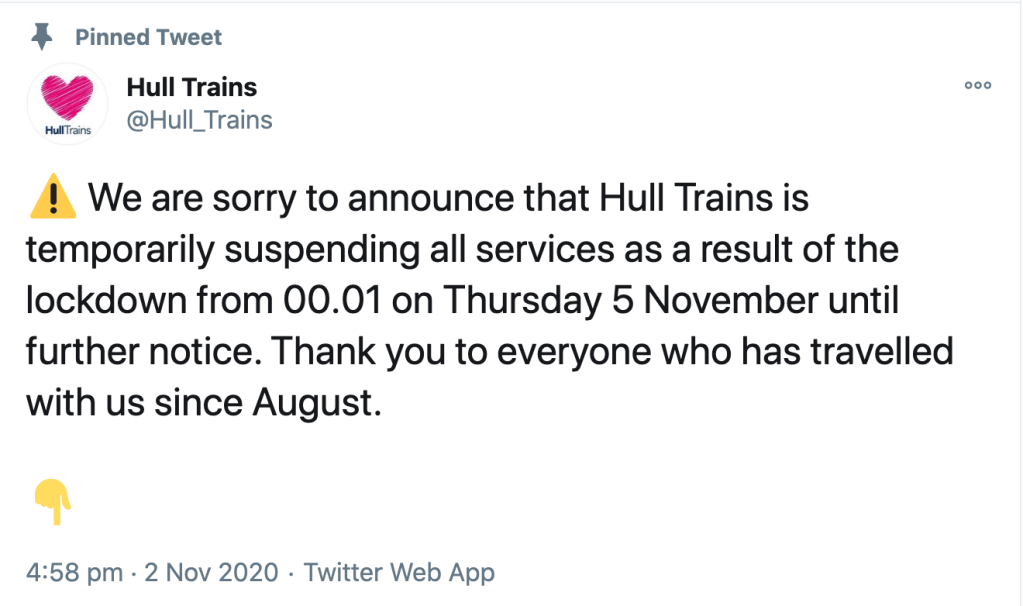This screenshot has width=1023, height=606.
Task: Click the last line 'with us since August.'
Action: click(204, 403)
